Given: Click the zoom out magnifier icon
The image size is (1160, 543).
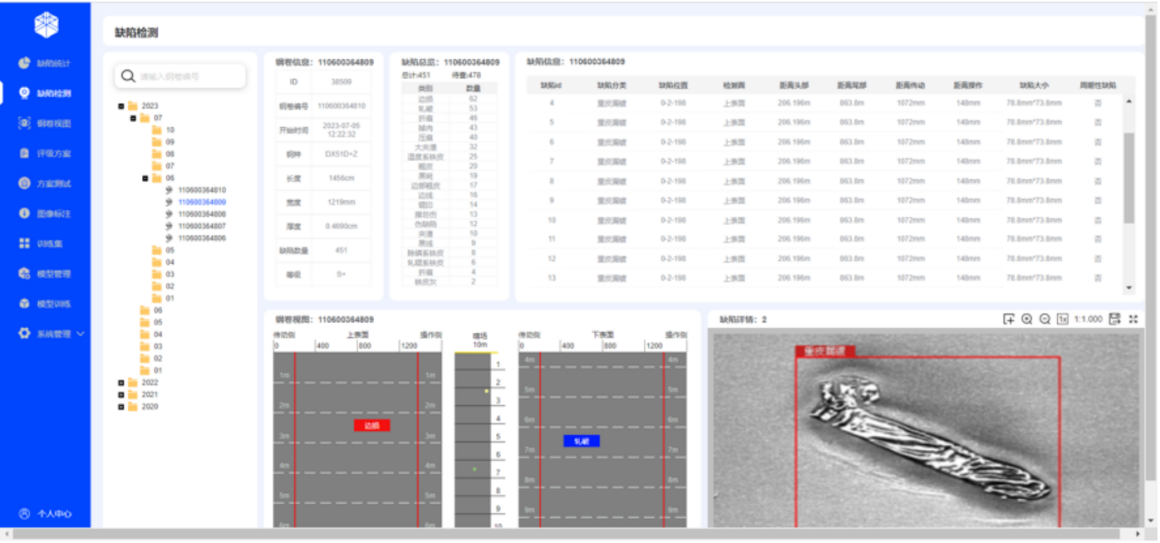Looking at the screenshot, I should 1044,319.
